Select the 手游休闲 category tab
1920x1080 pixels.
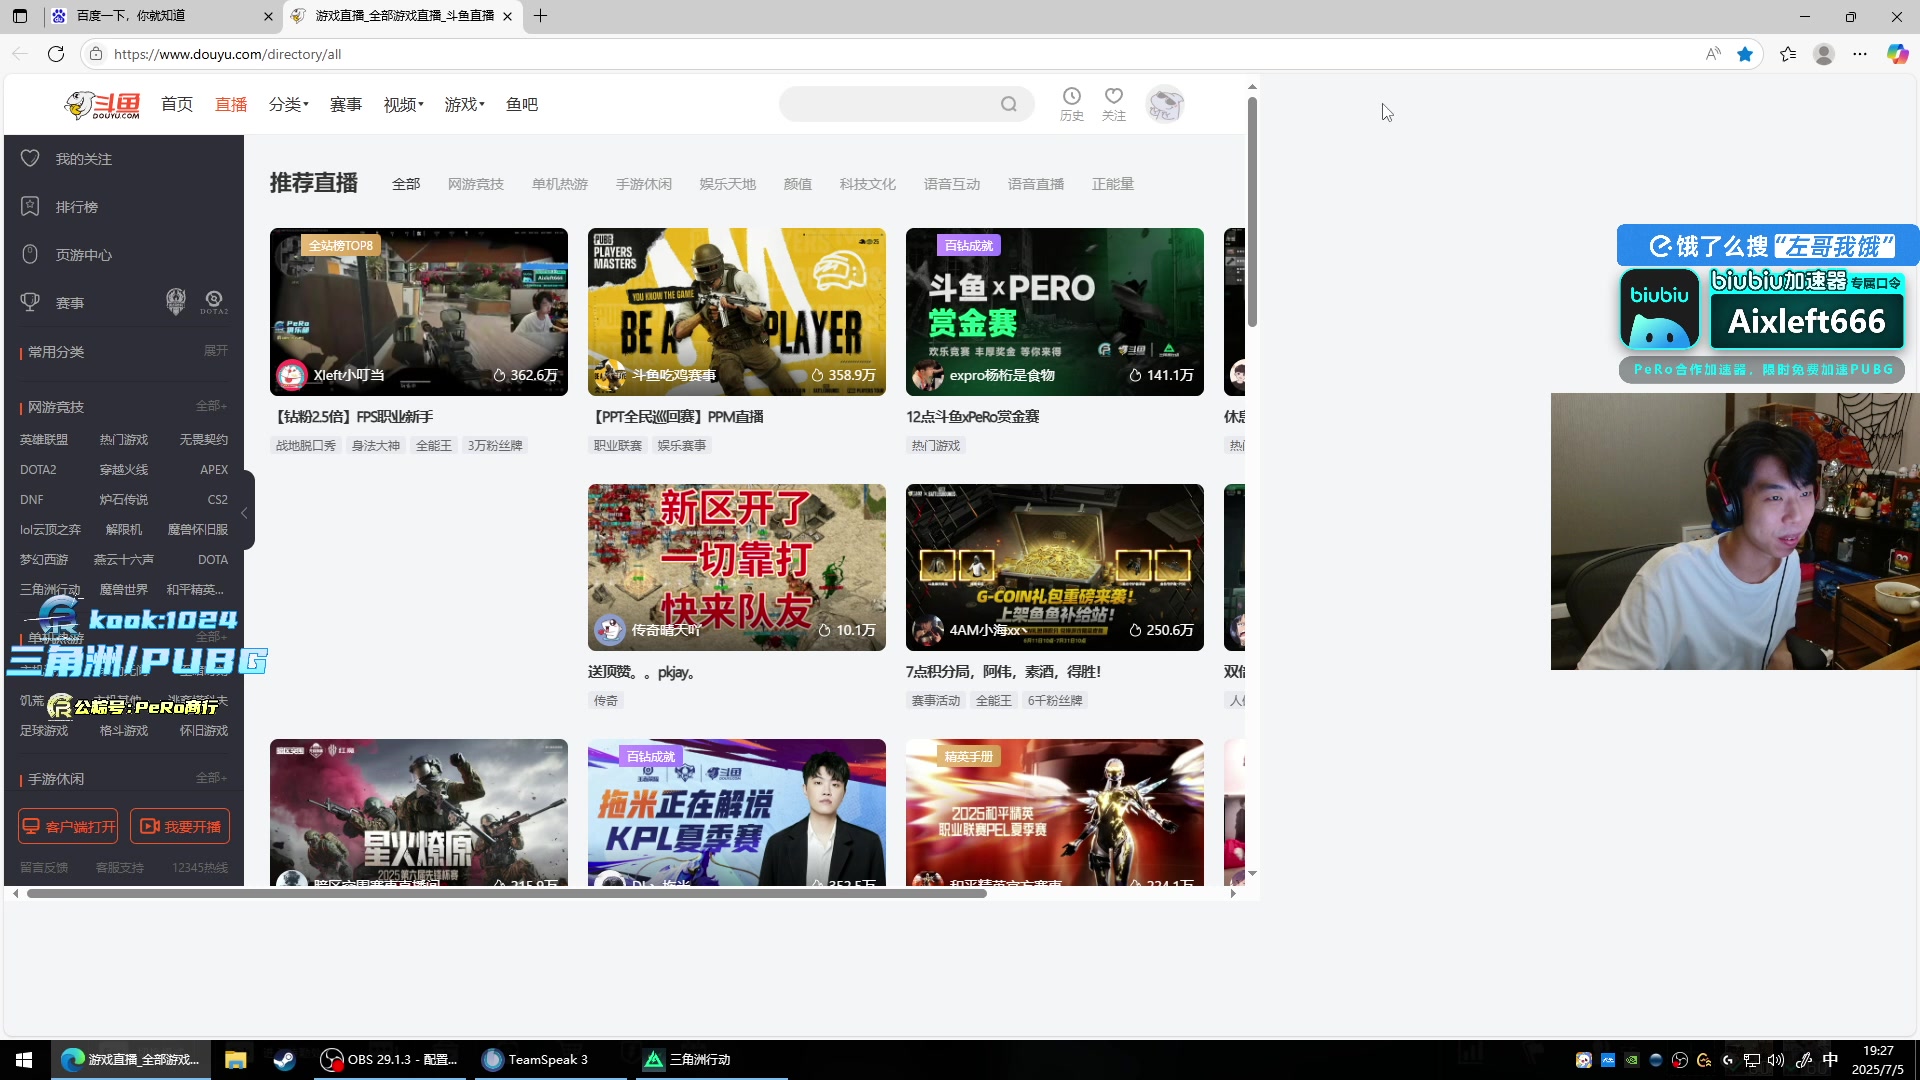(644, 184)
